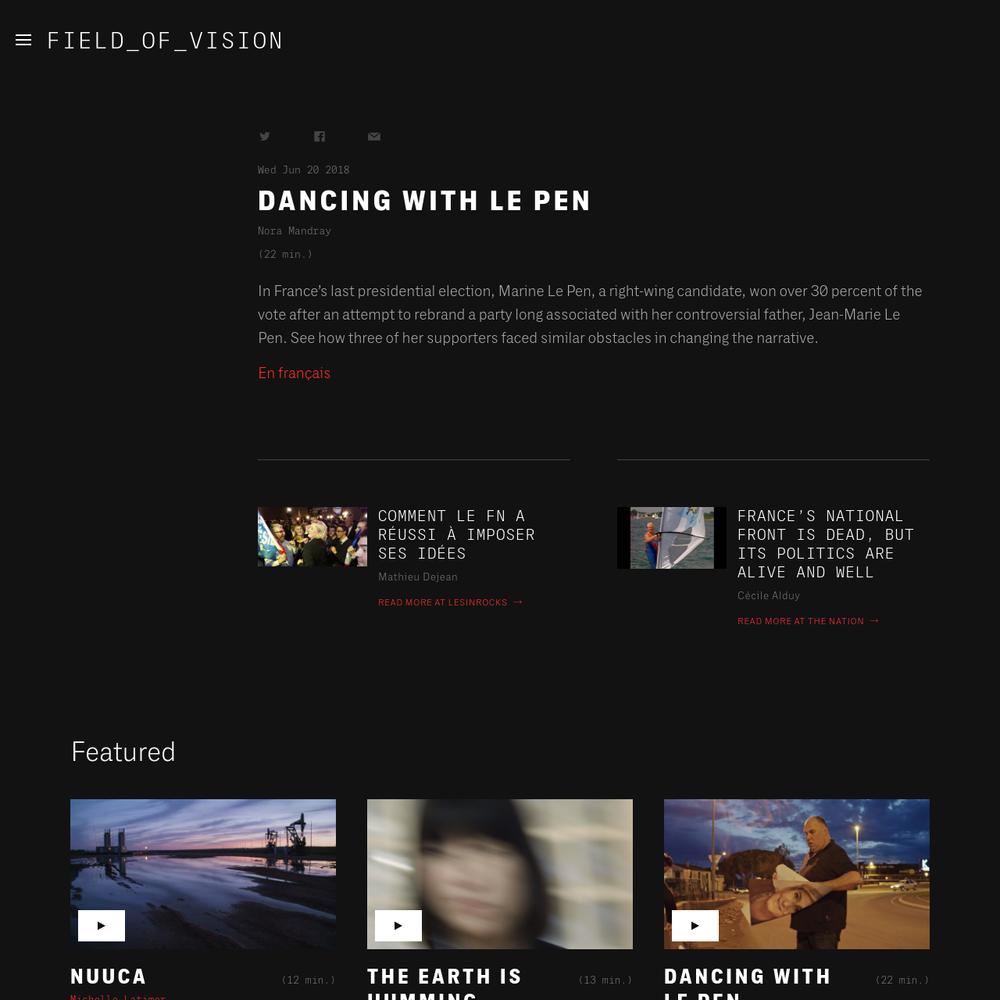Open the Le FN crowd article thumbnail
The image size is (1000, 1000).
(x=312, y=537)
